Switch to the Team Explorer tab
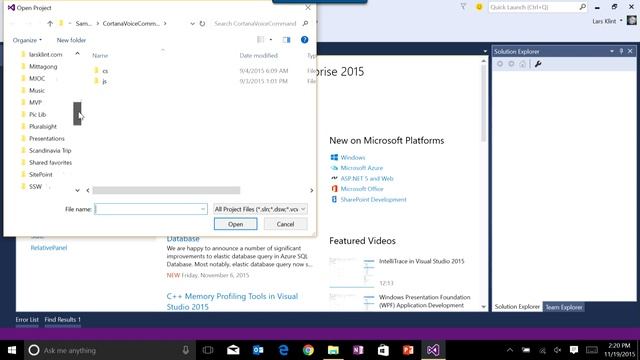The height and width of the screenshot is (360, 640). click(x=564, y=307)
